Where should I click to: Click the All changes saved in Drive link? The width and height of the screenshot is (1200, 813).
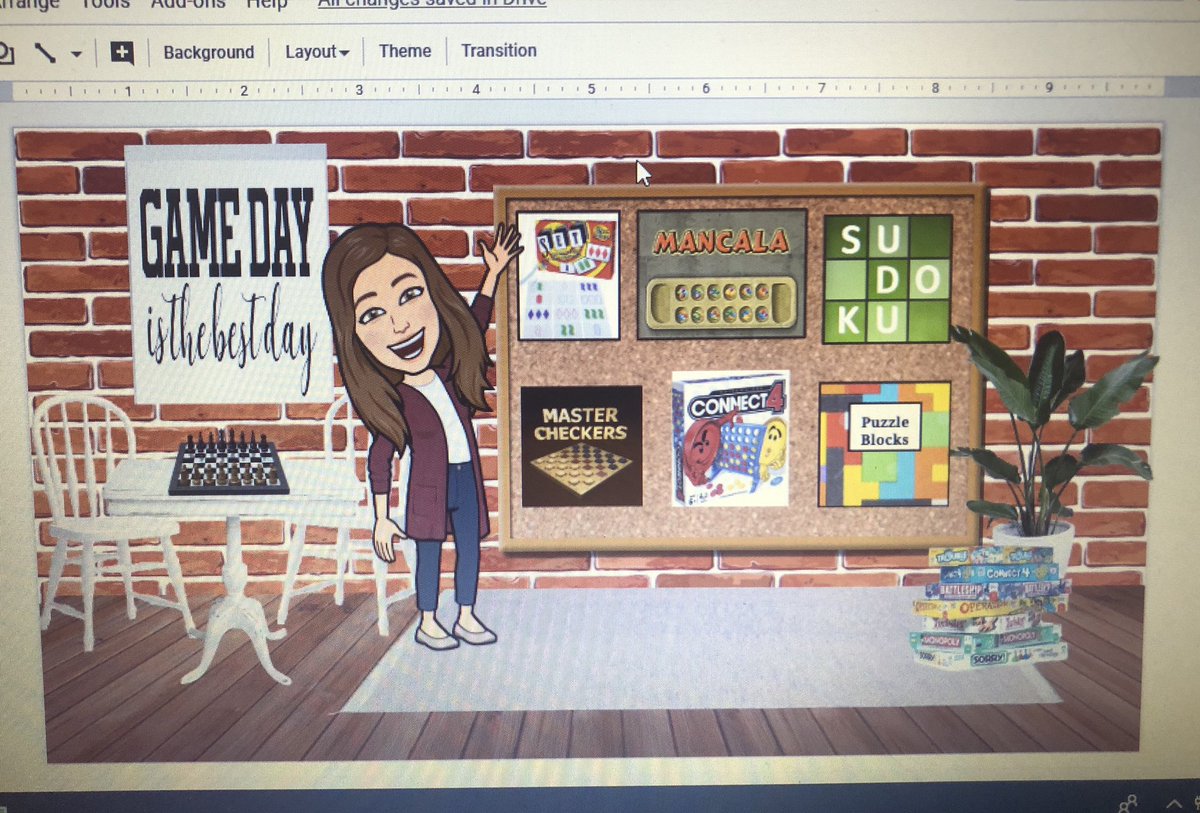pos(432,4)
